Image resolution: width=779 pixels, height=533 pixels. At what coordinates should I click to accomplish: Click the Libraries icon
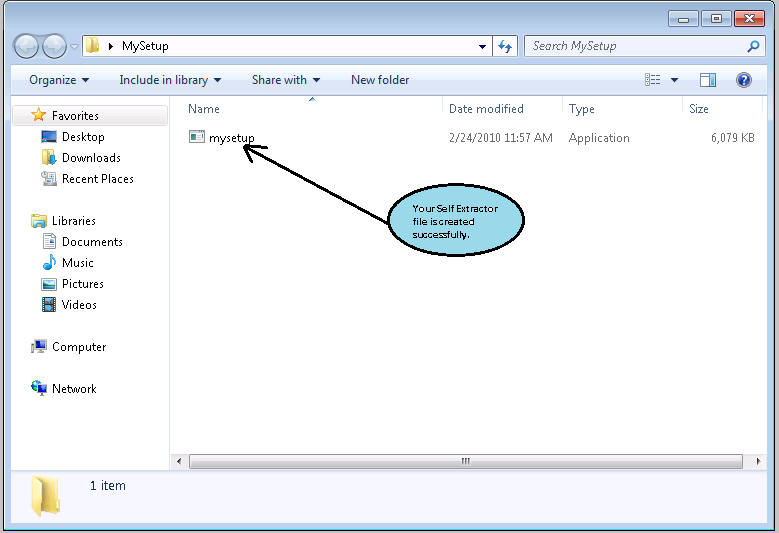pos(38,221)
